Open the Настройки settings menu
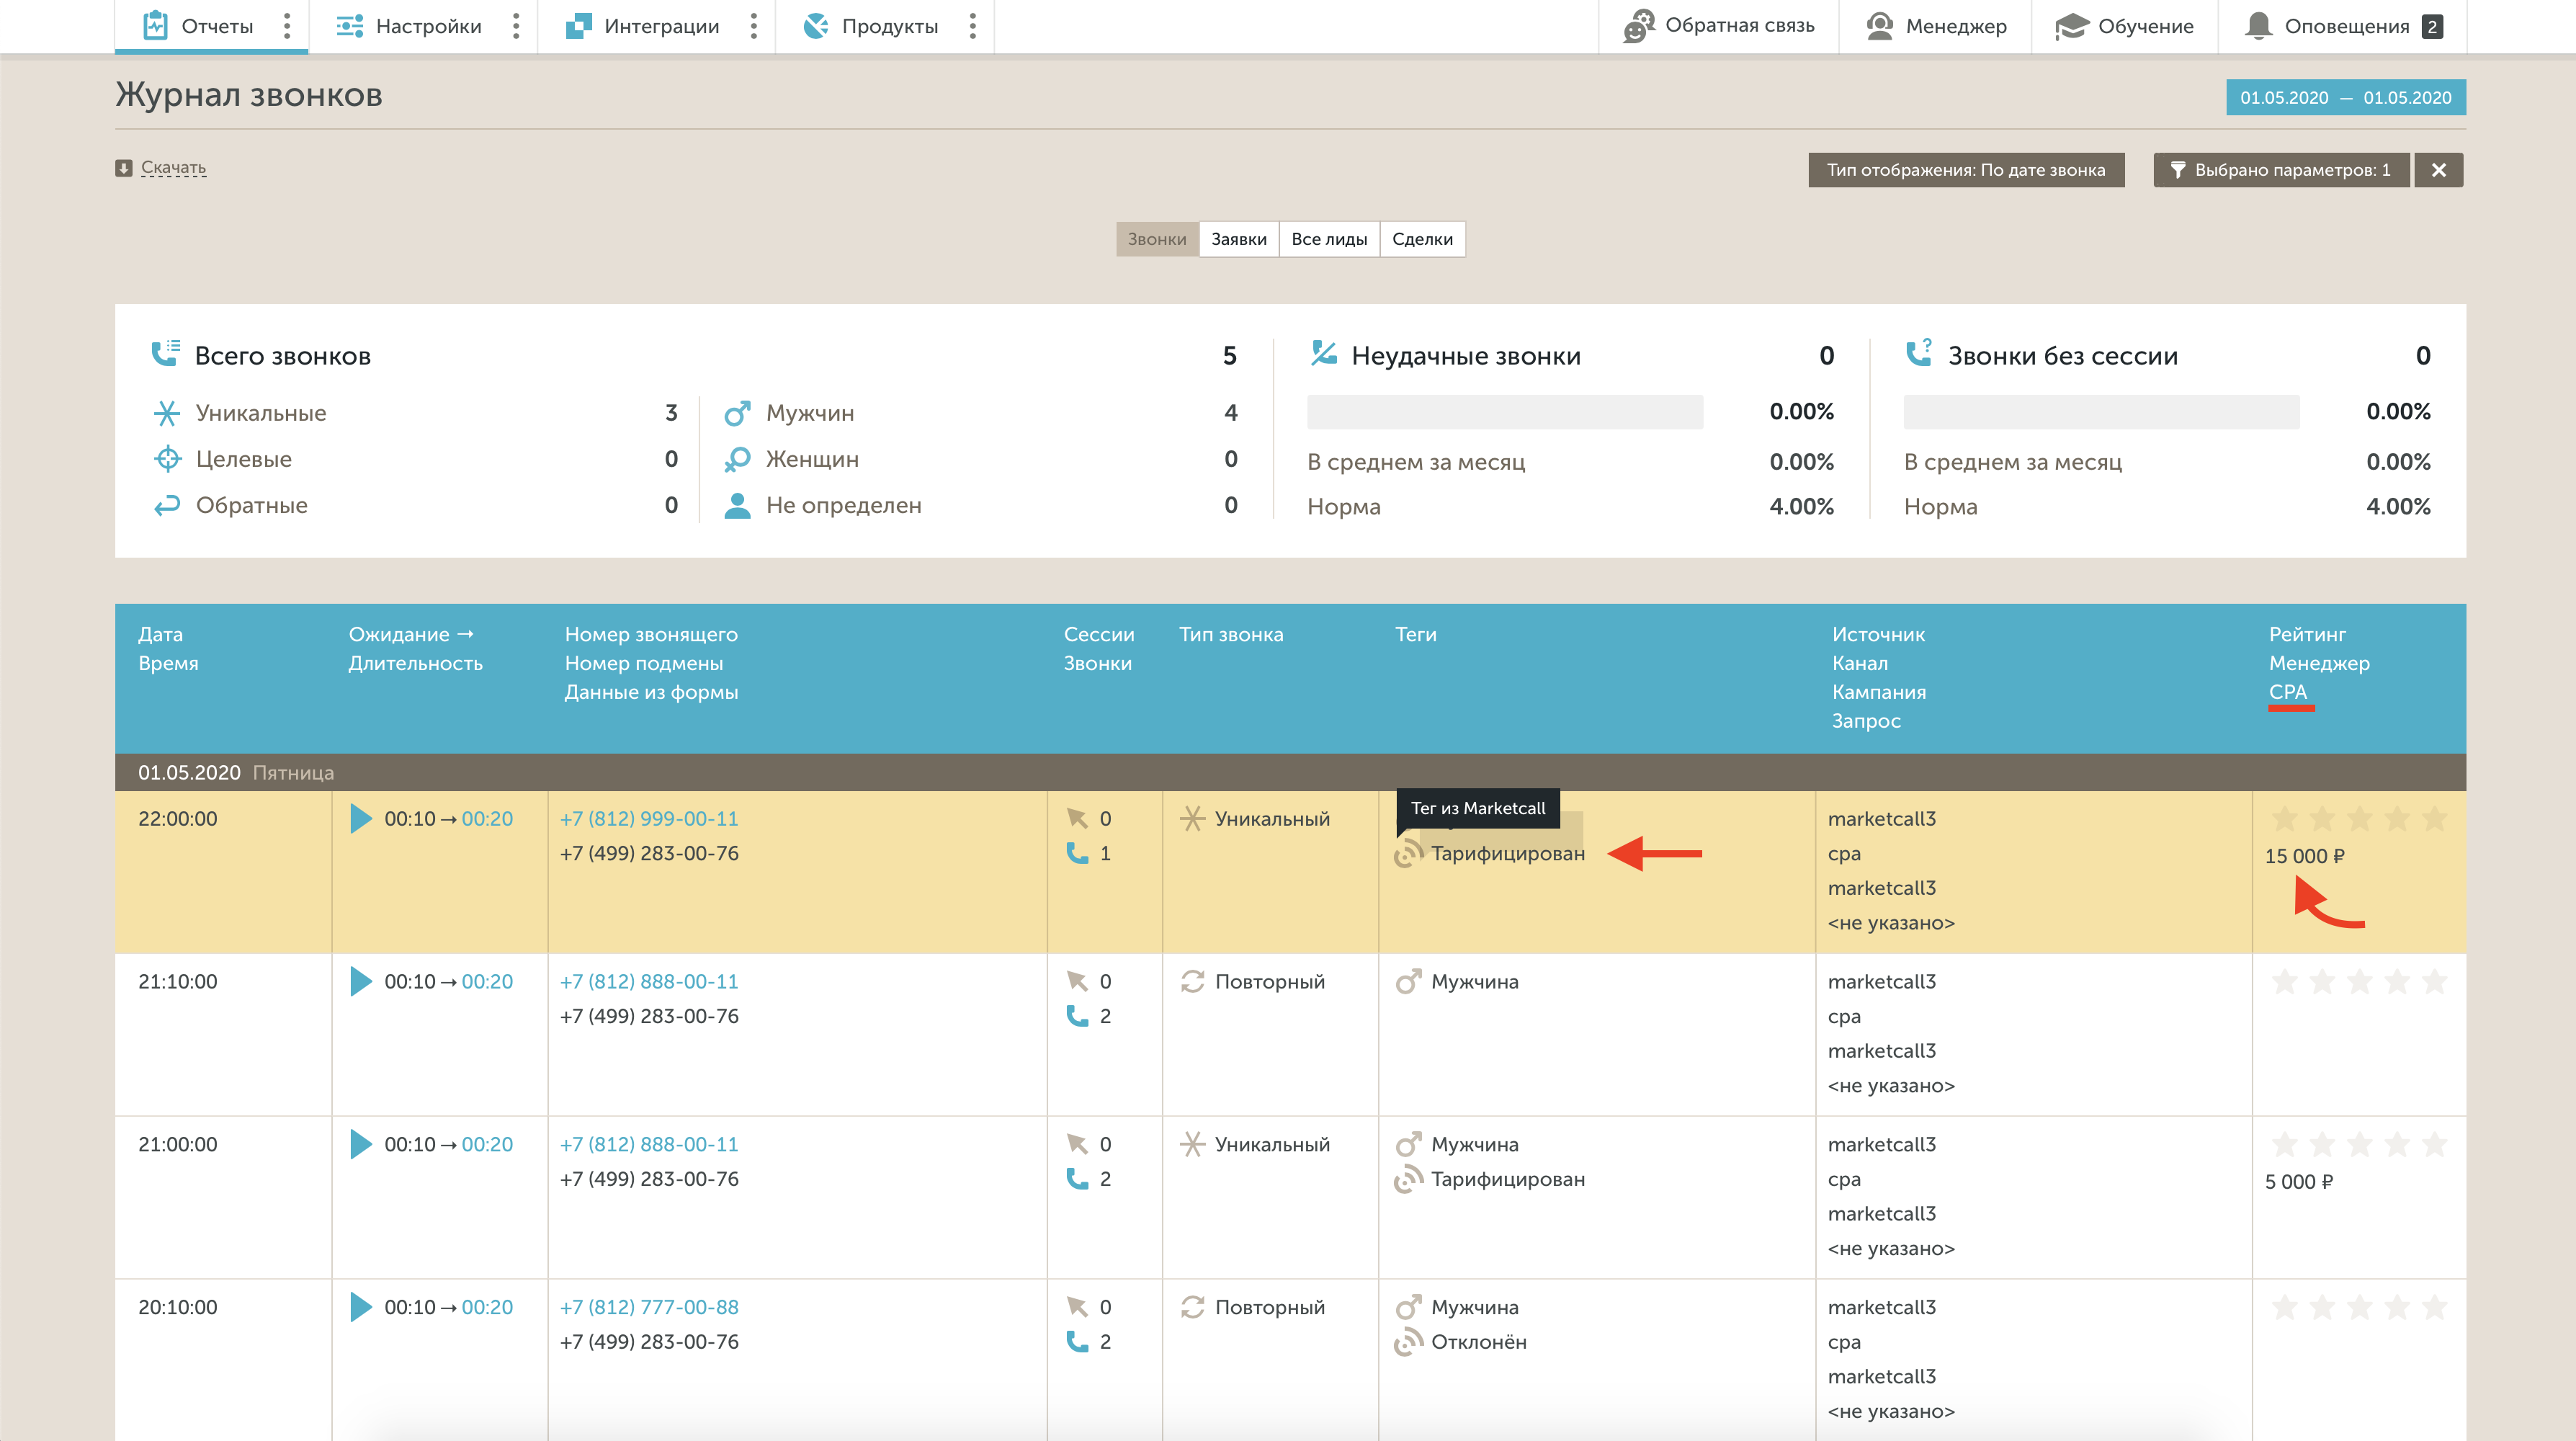This screenshot has width=2576, height=1441. 409,26
